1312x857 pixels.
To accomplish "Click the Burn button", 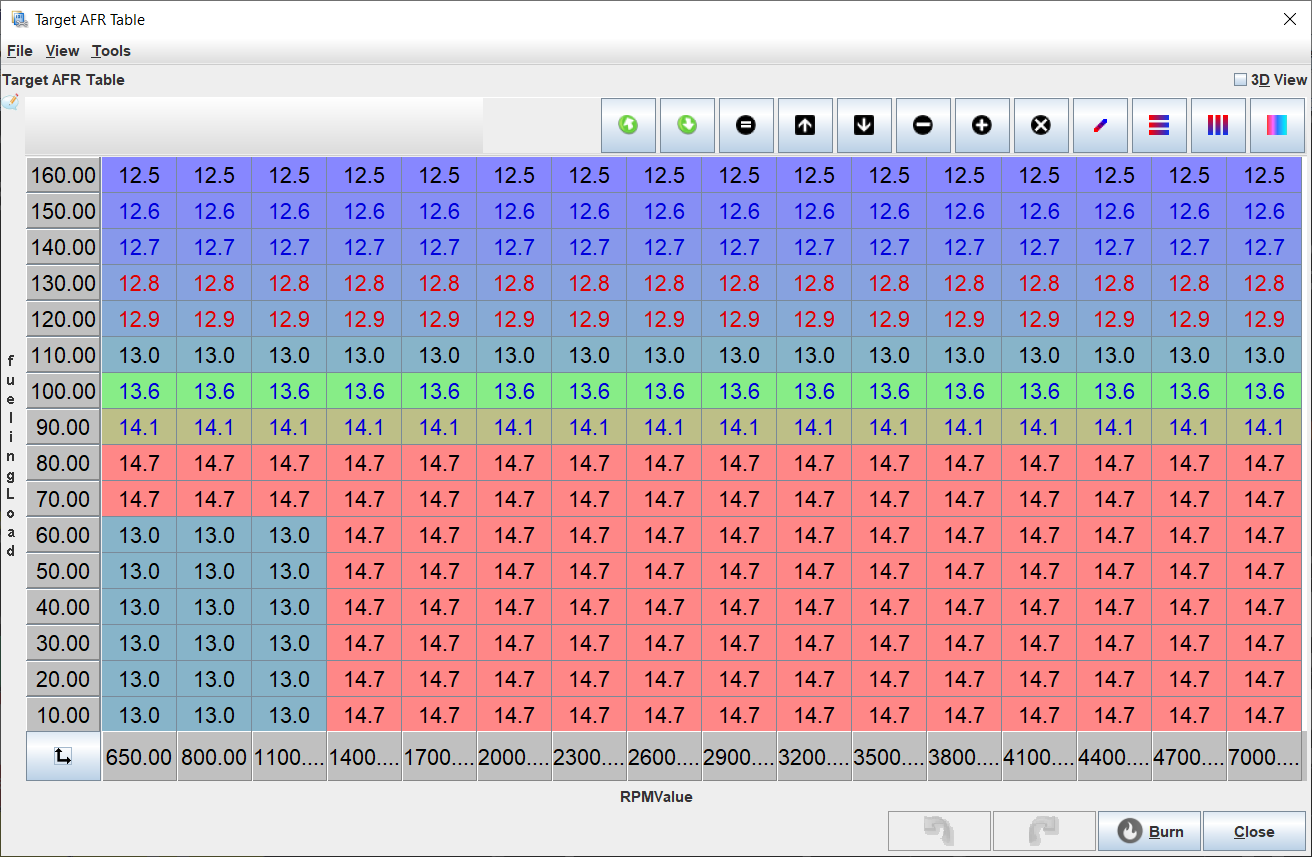I will (1149, 831).
